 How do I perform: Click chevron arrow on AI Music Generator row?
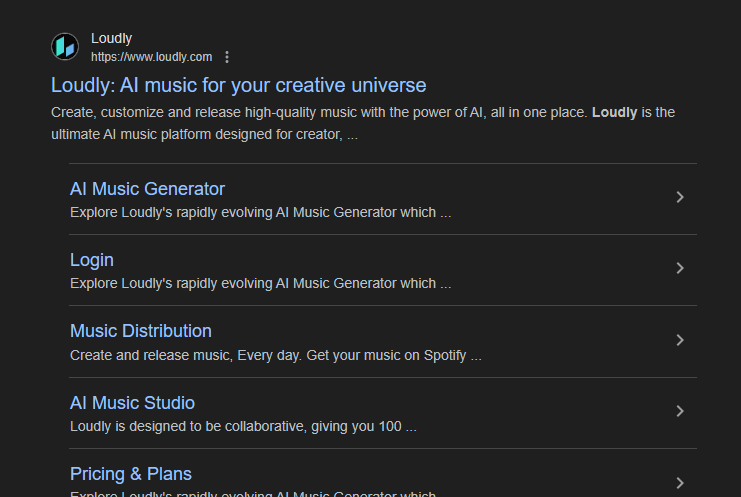[x=680, y=197]
